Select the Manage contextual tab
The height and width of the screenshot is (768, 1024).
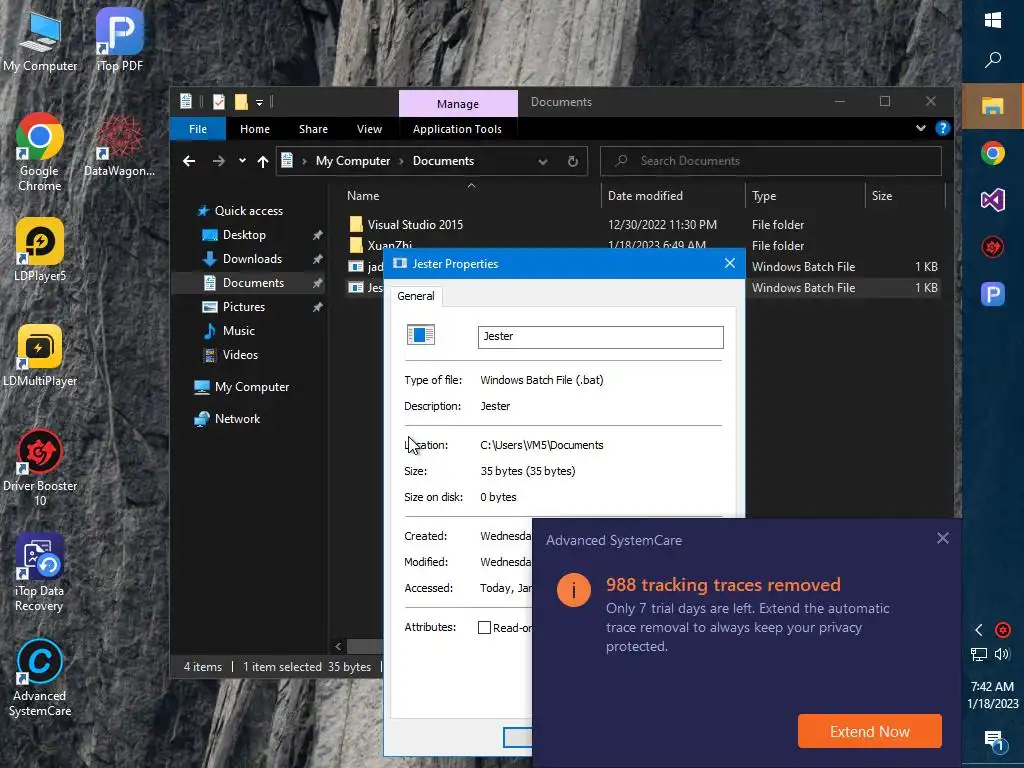pos(458,104)
